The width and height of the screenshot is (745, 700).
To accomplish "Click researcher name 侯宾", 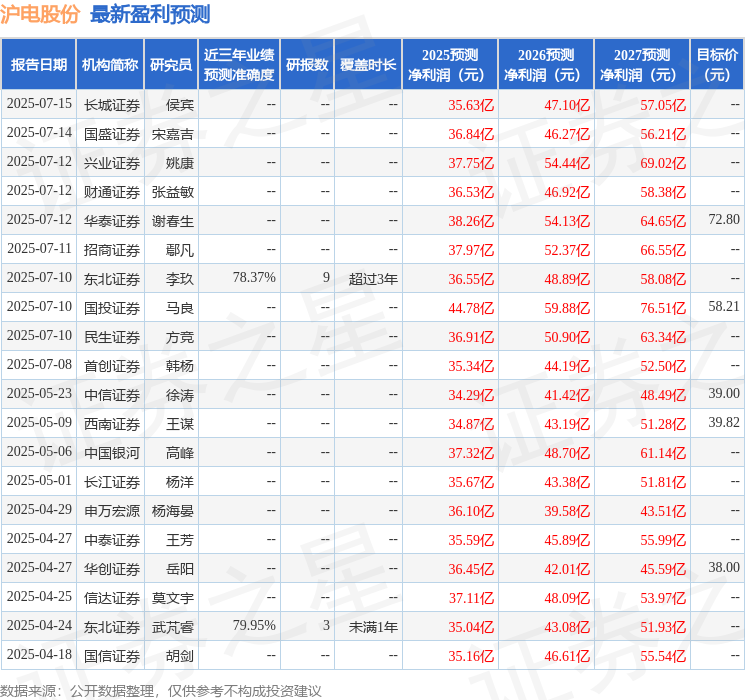I will (180, 105).
